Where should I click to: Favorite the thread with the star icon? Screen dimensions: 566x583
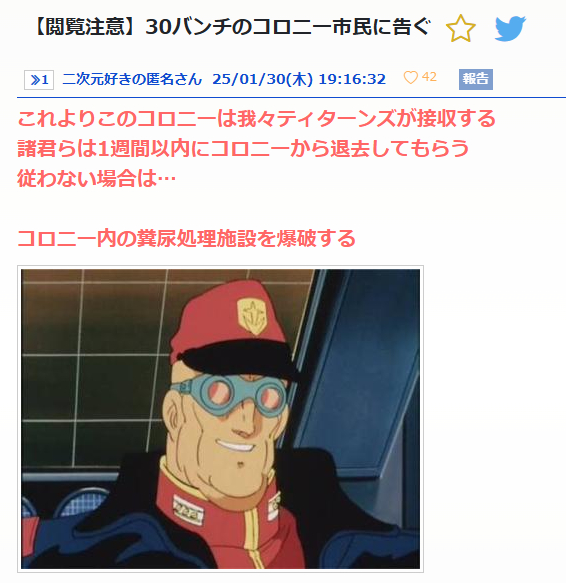(x=460, y=28)
